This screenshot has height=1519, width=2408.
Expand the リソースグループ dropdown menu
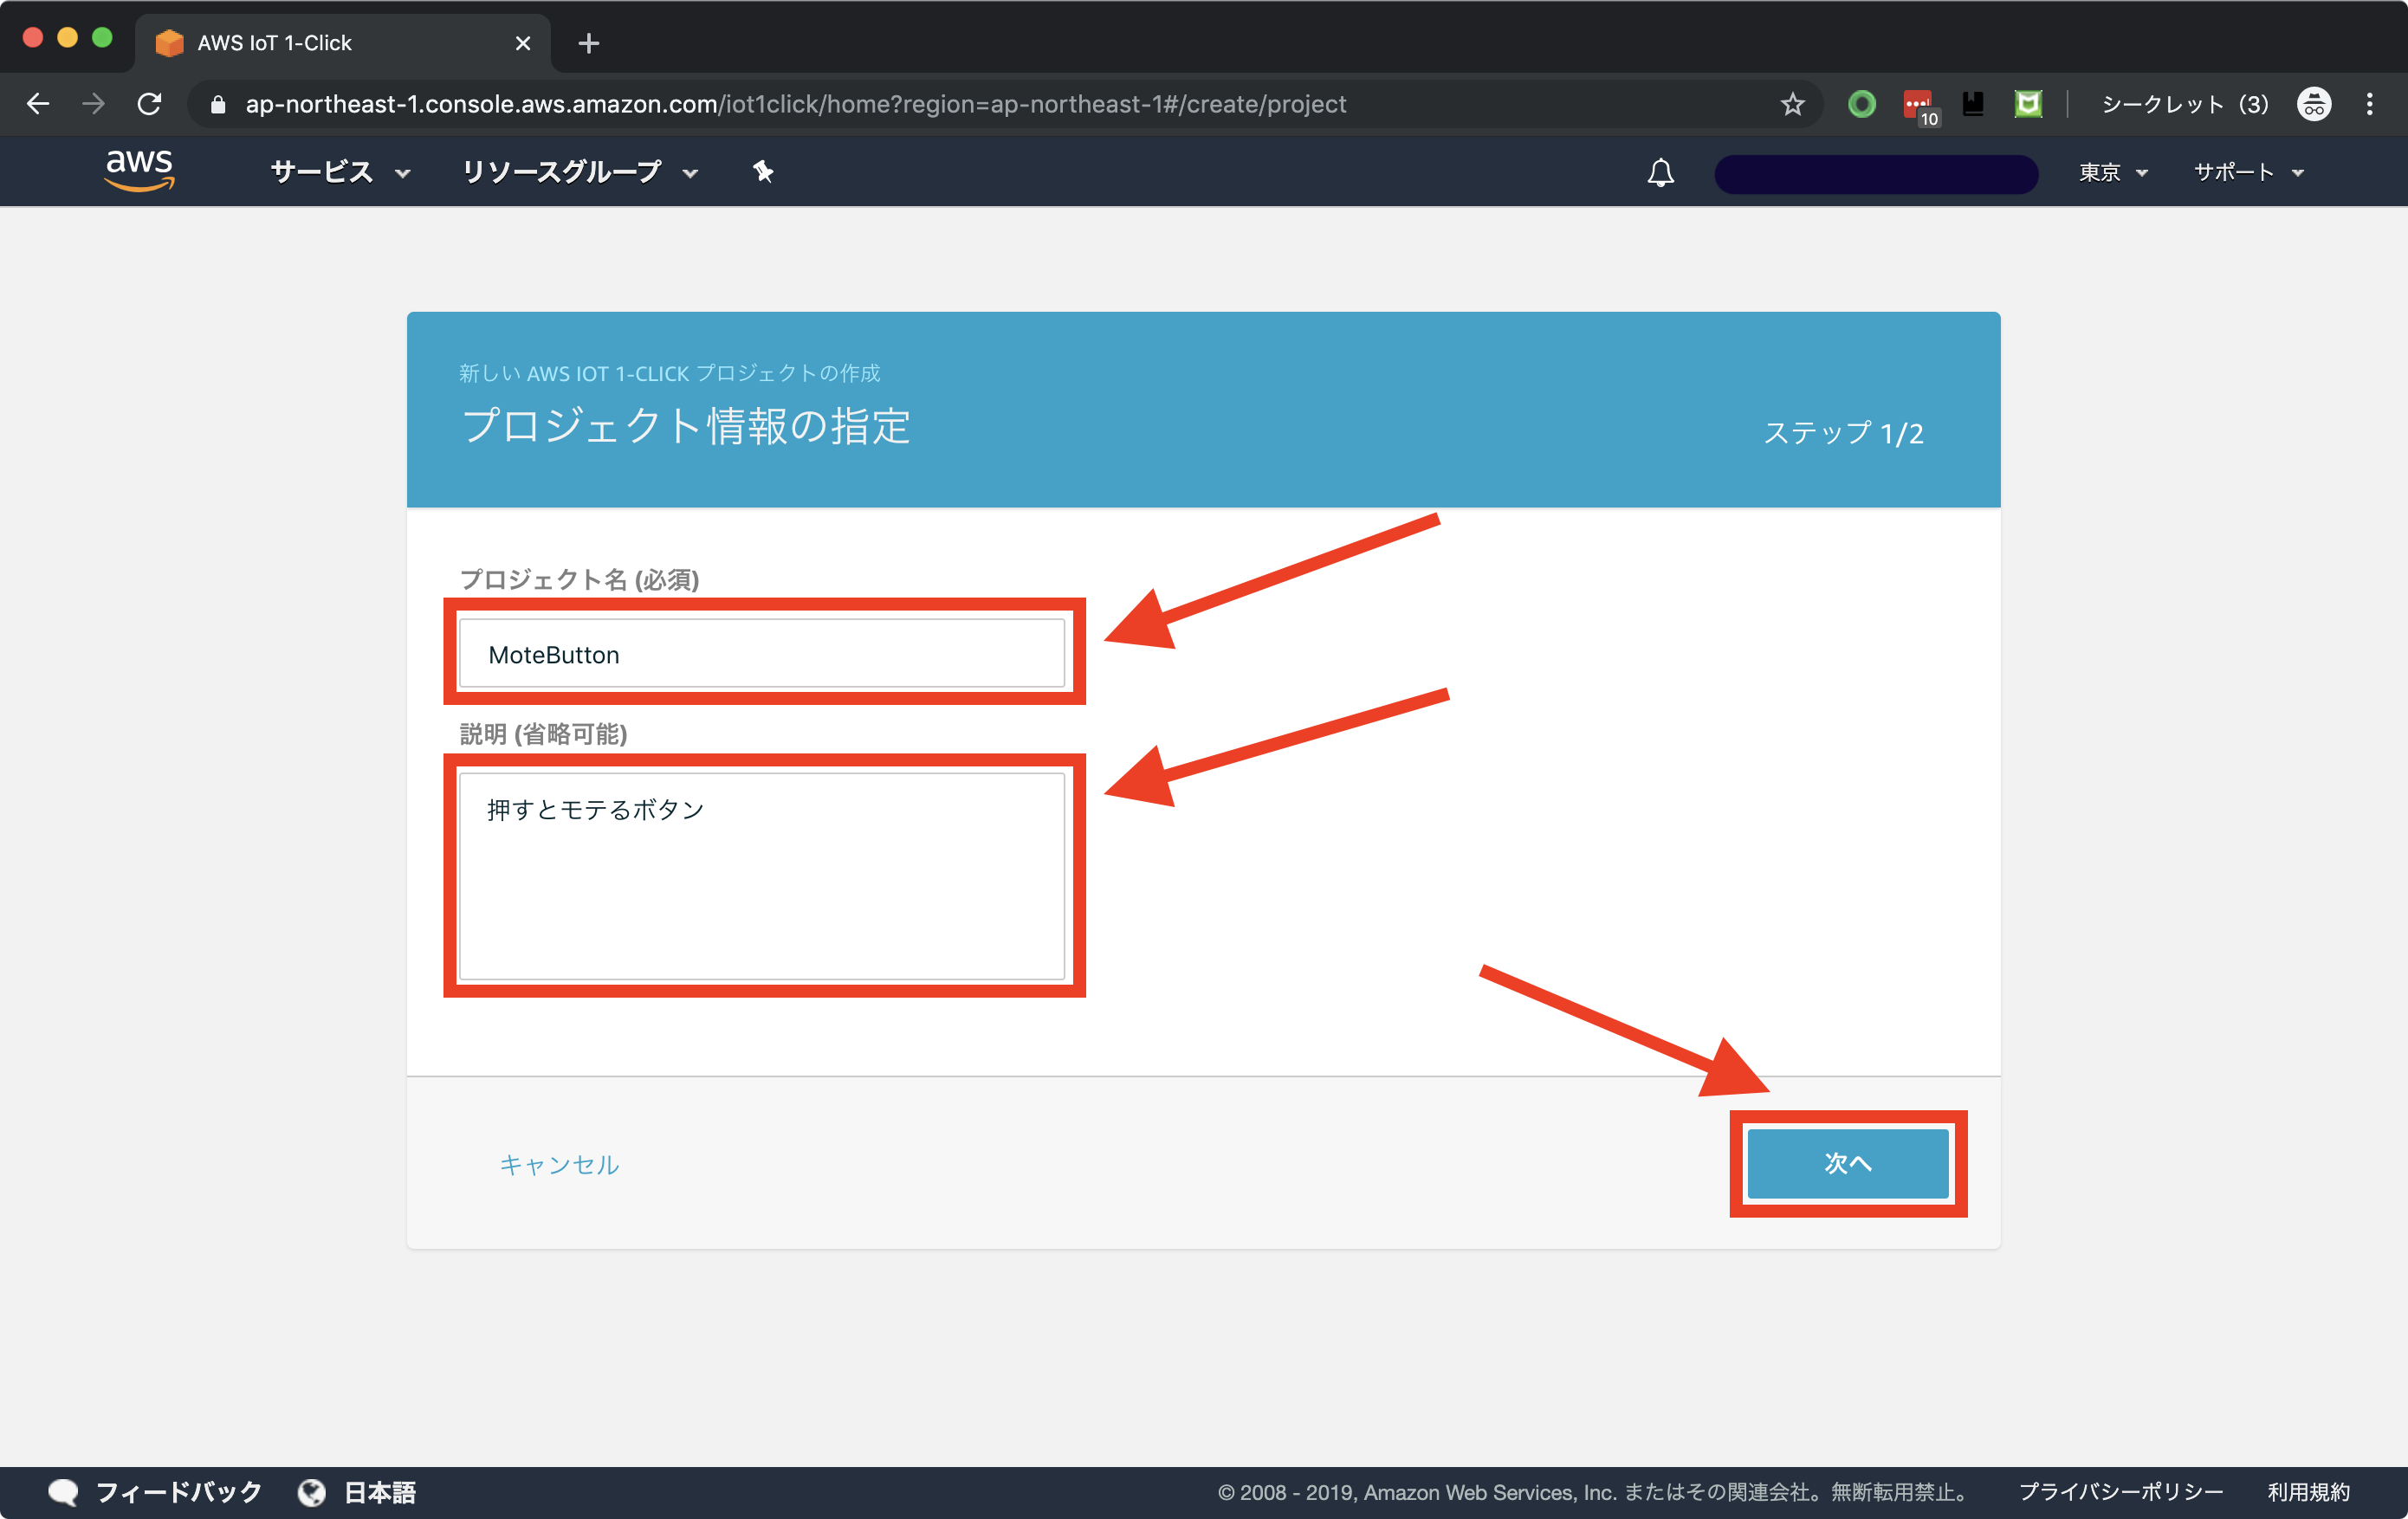coord(580,172)
